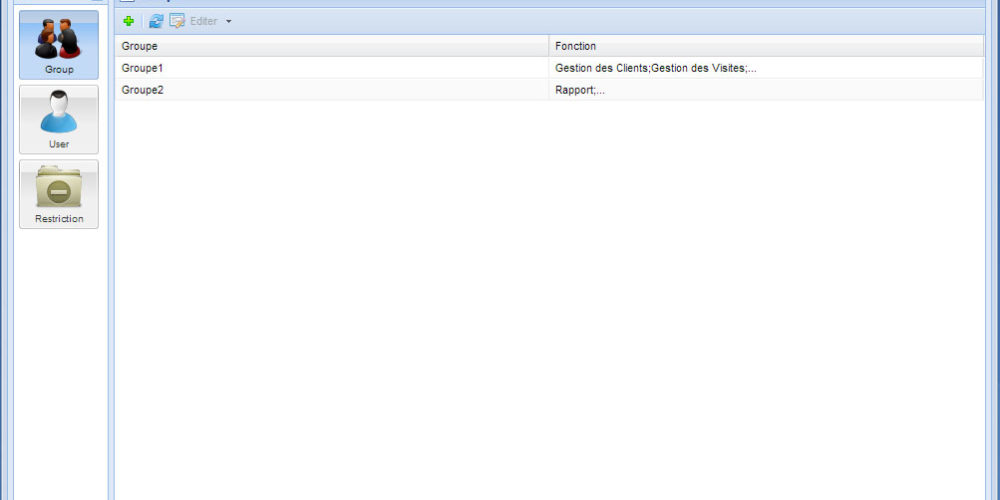Click the separator left of the refresh icon

pyautogui.click(x=142, y=21)
